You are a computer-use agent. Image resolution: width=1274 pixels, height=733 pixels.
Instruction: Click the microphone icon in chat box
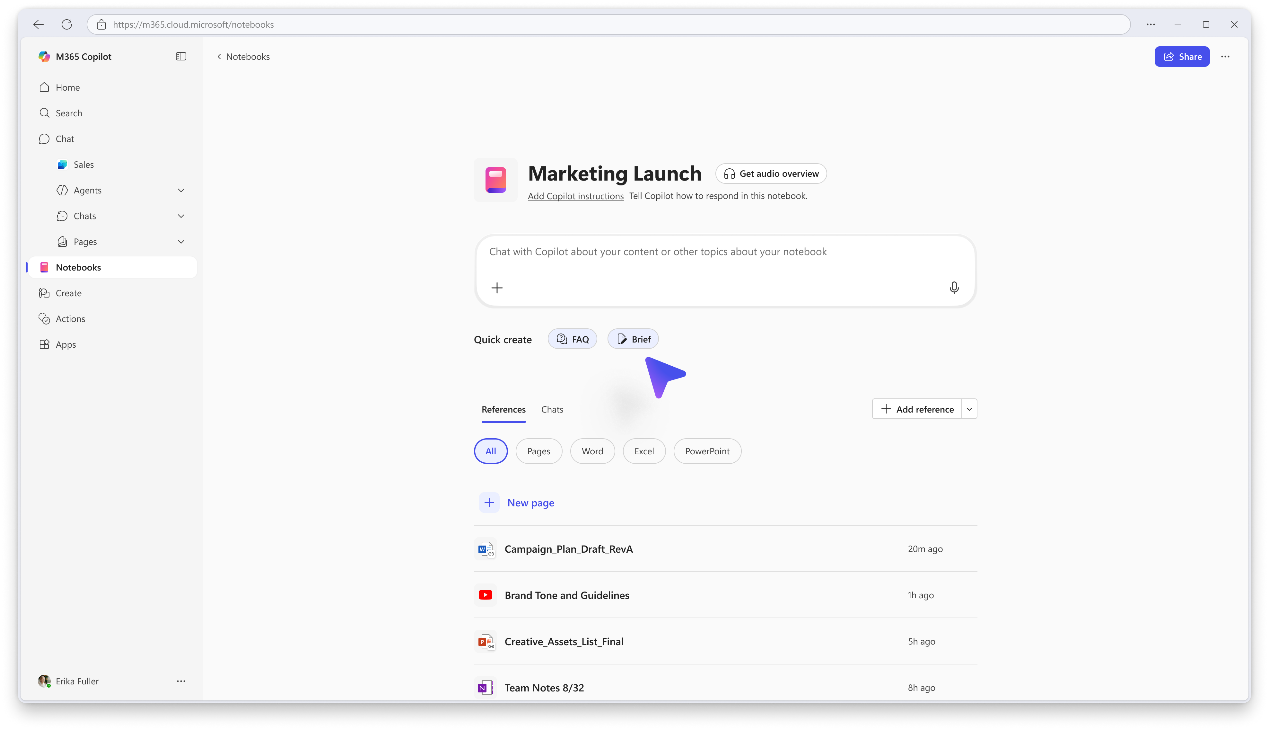coord(954,288)
